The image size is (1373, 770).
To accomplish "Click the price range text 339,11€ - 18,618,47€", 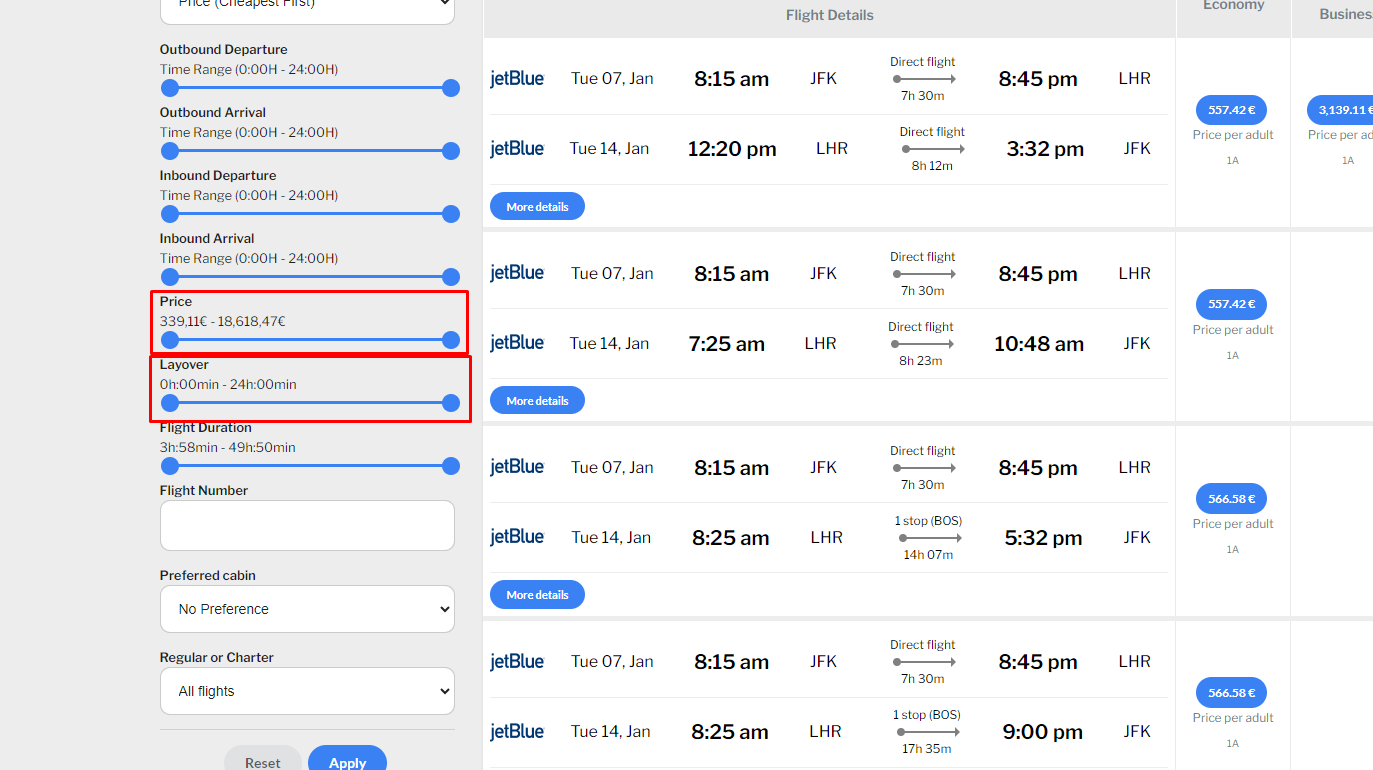I will point(223,321).
